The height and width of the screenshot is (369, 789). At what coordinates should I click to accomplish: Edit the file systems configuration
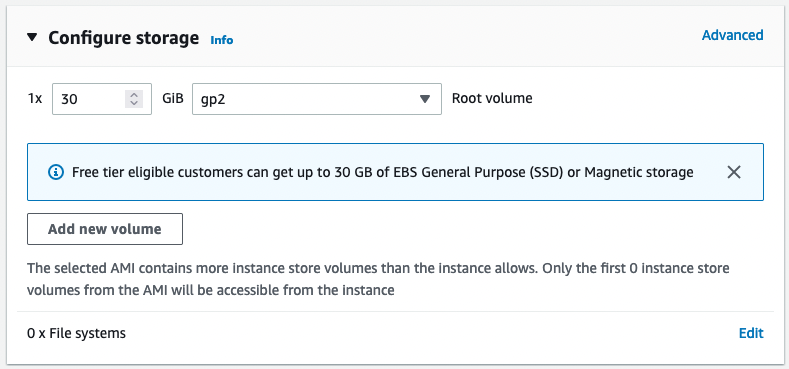coord(751,333)
